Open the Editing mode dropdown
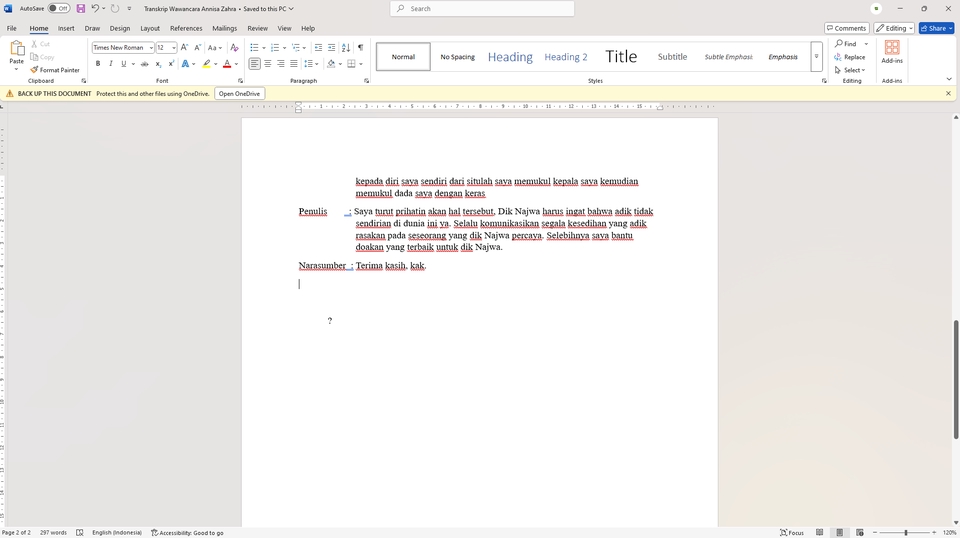960x538 pixels. pos(894,28)
